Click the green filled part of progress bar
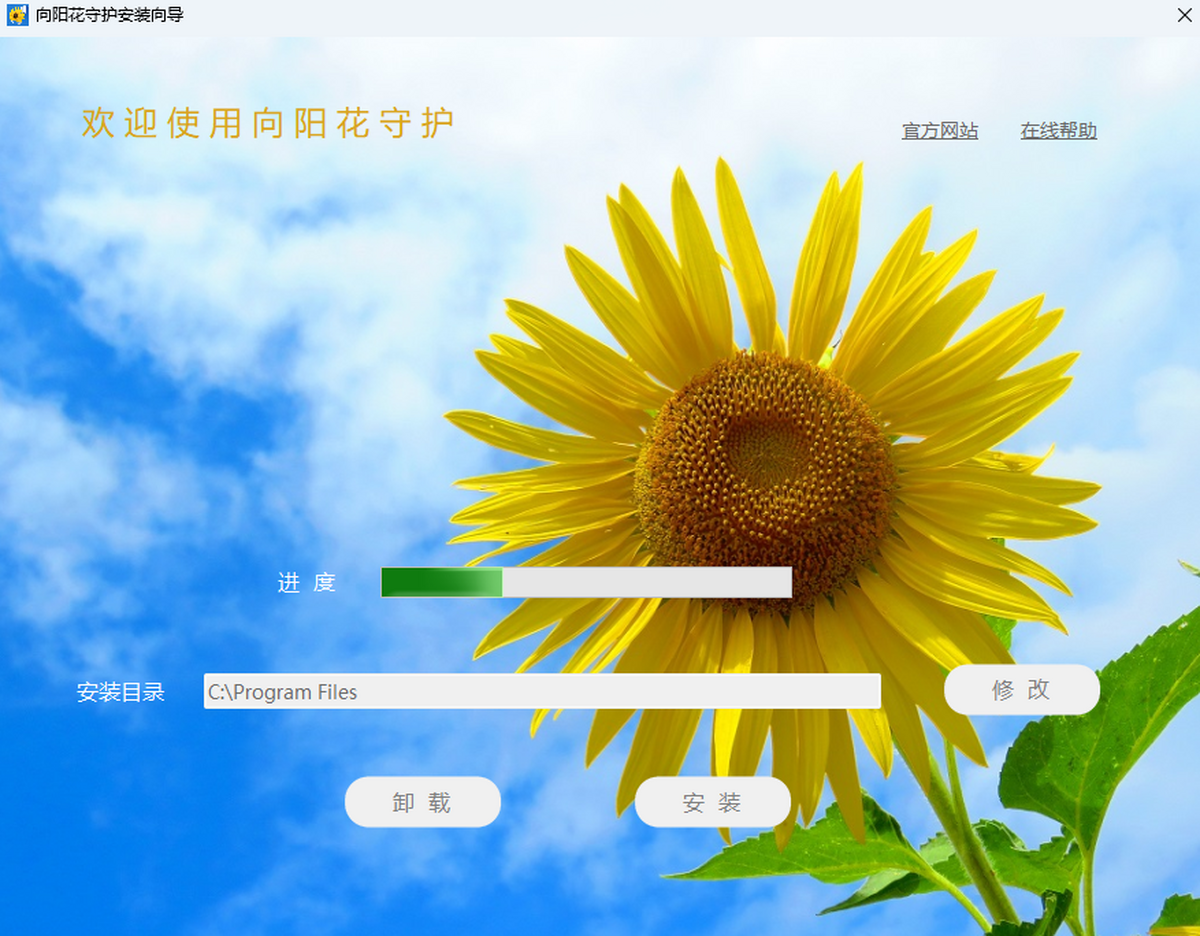This screenshot has width=1200, height=936. pos(441,582)
